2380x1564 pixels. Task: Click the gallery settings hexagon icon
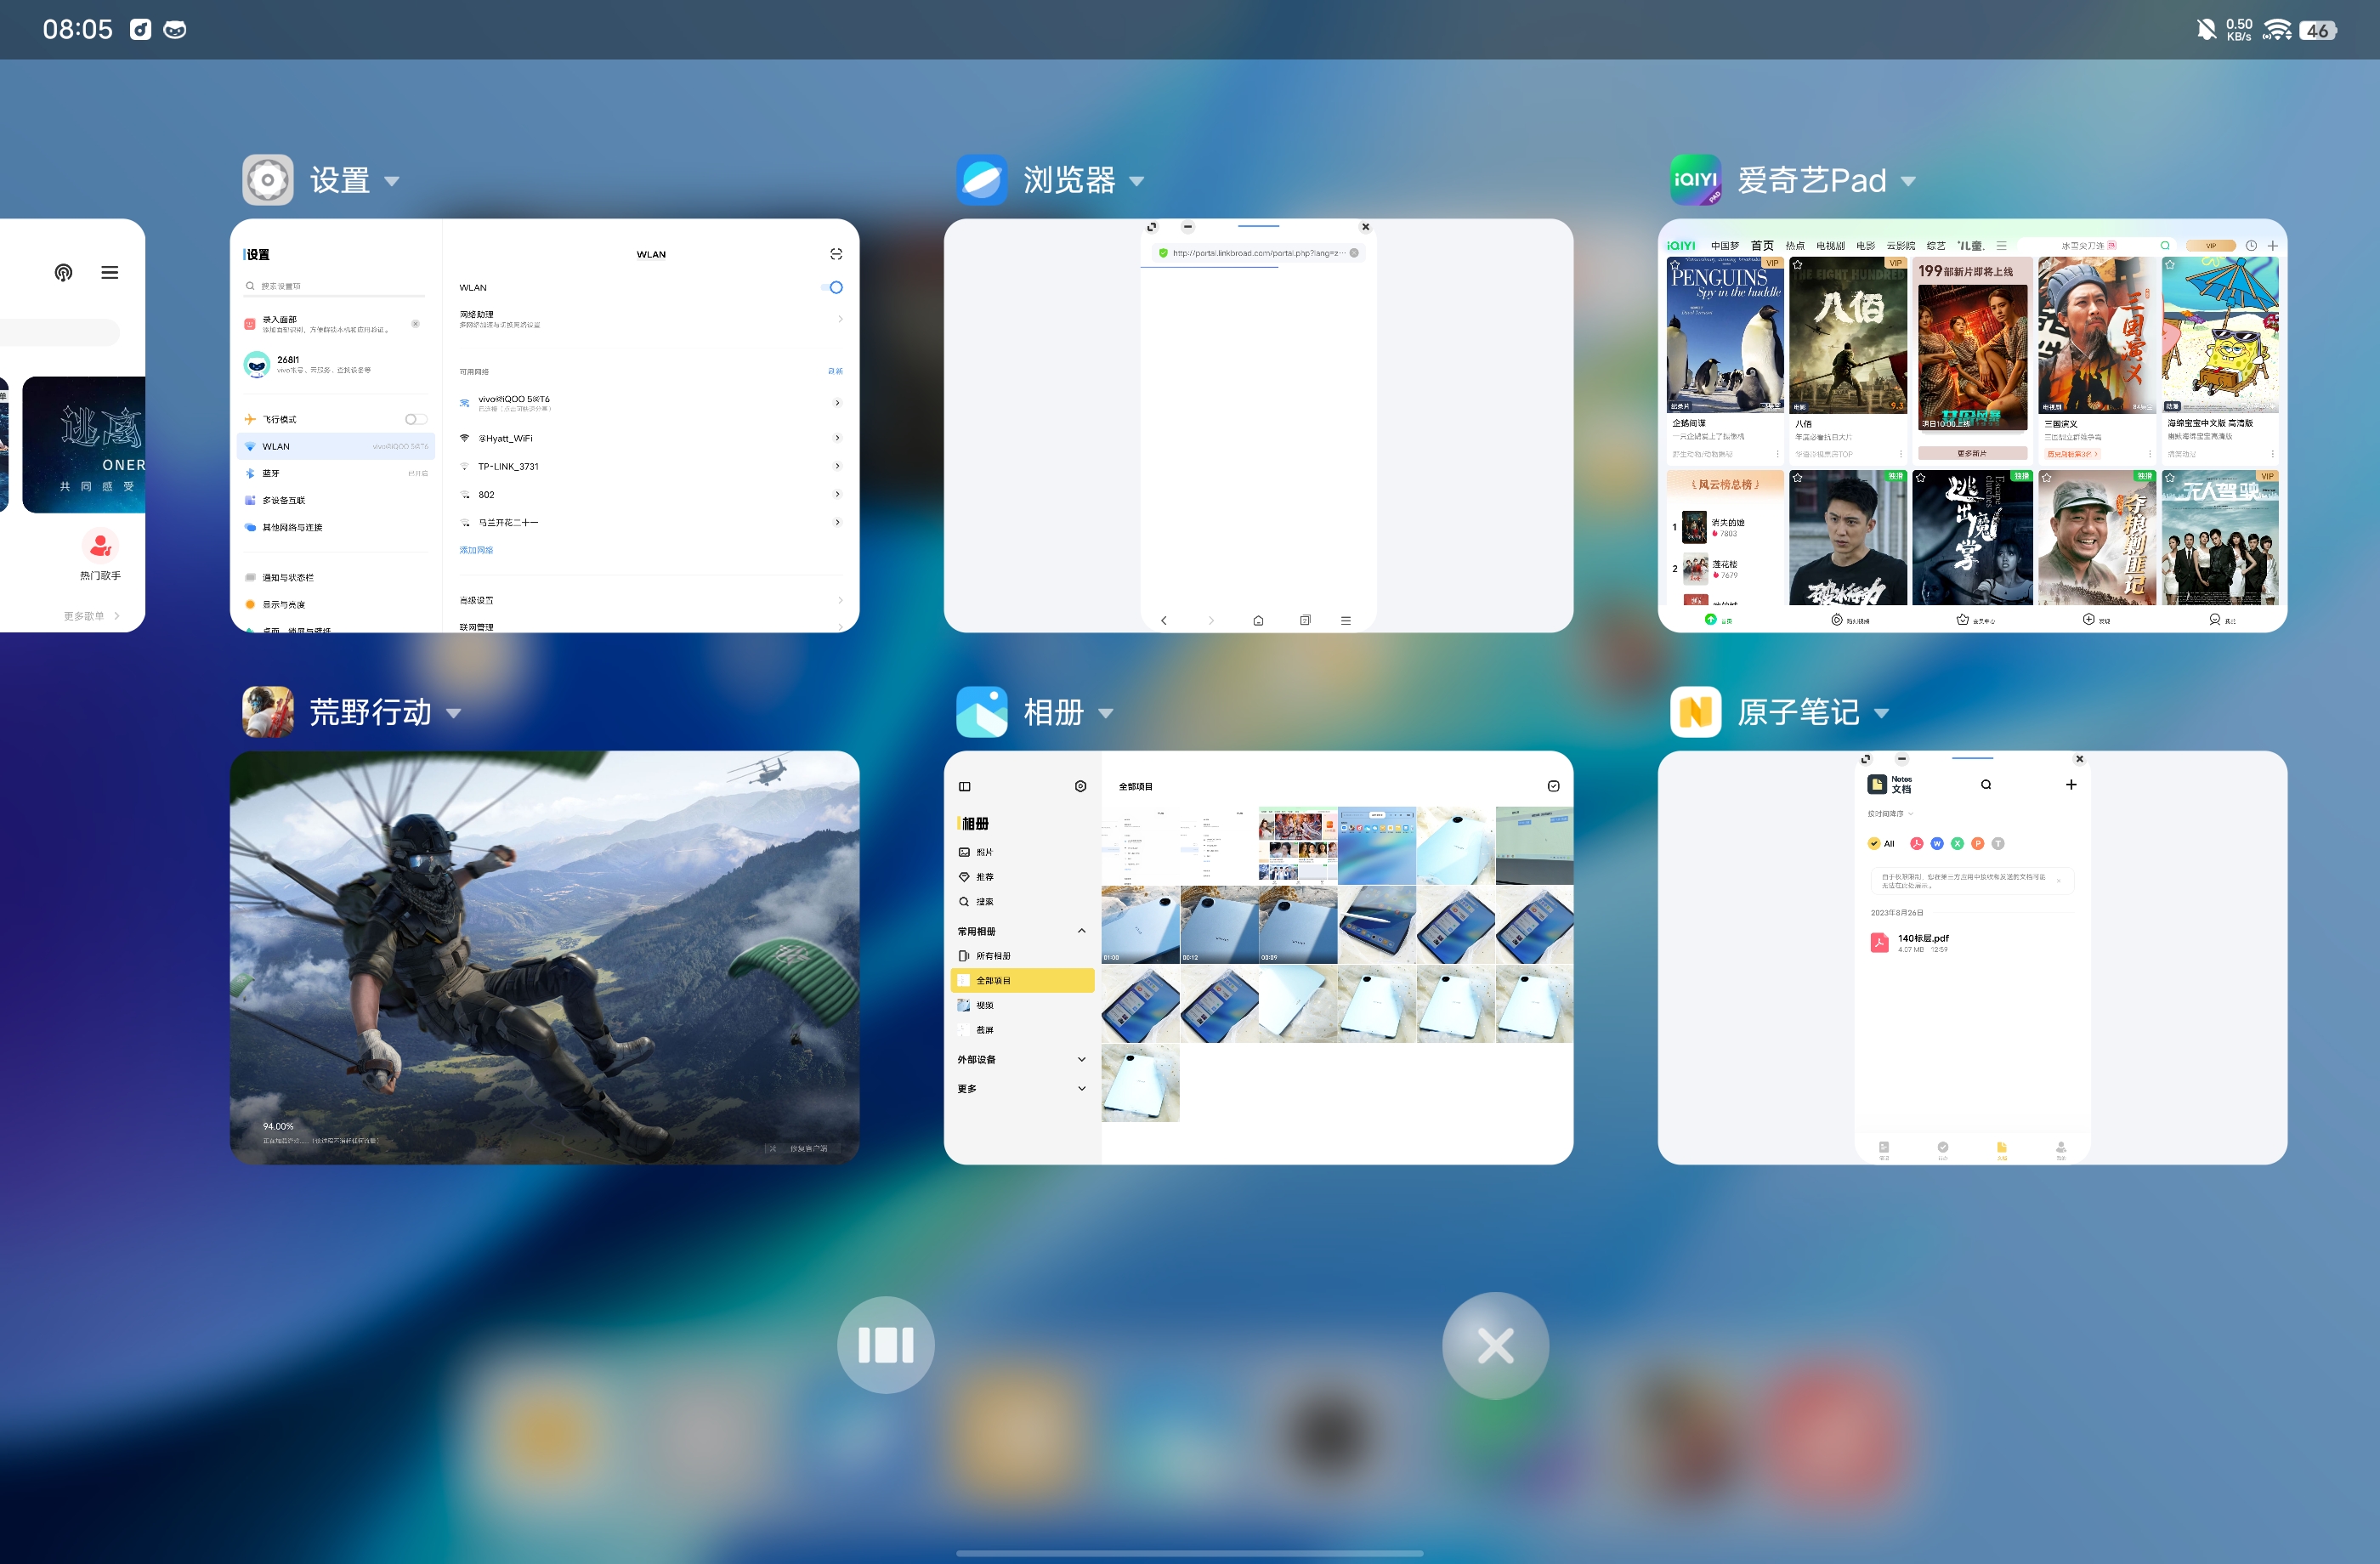[1080, 787]
